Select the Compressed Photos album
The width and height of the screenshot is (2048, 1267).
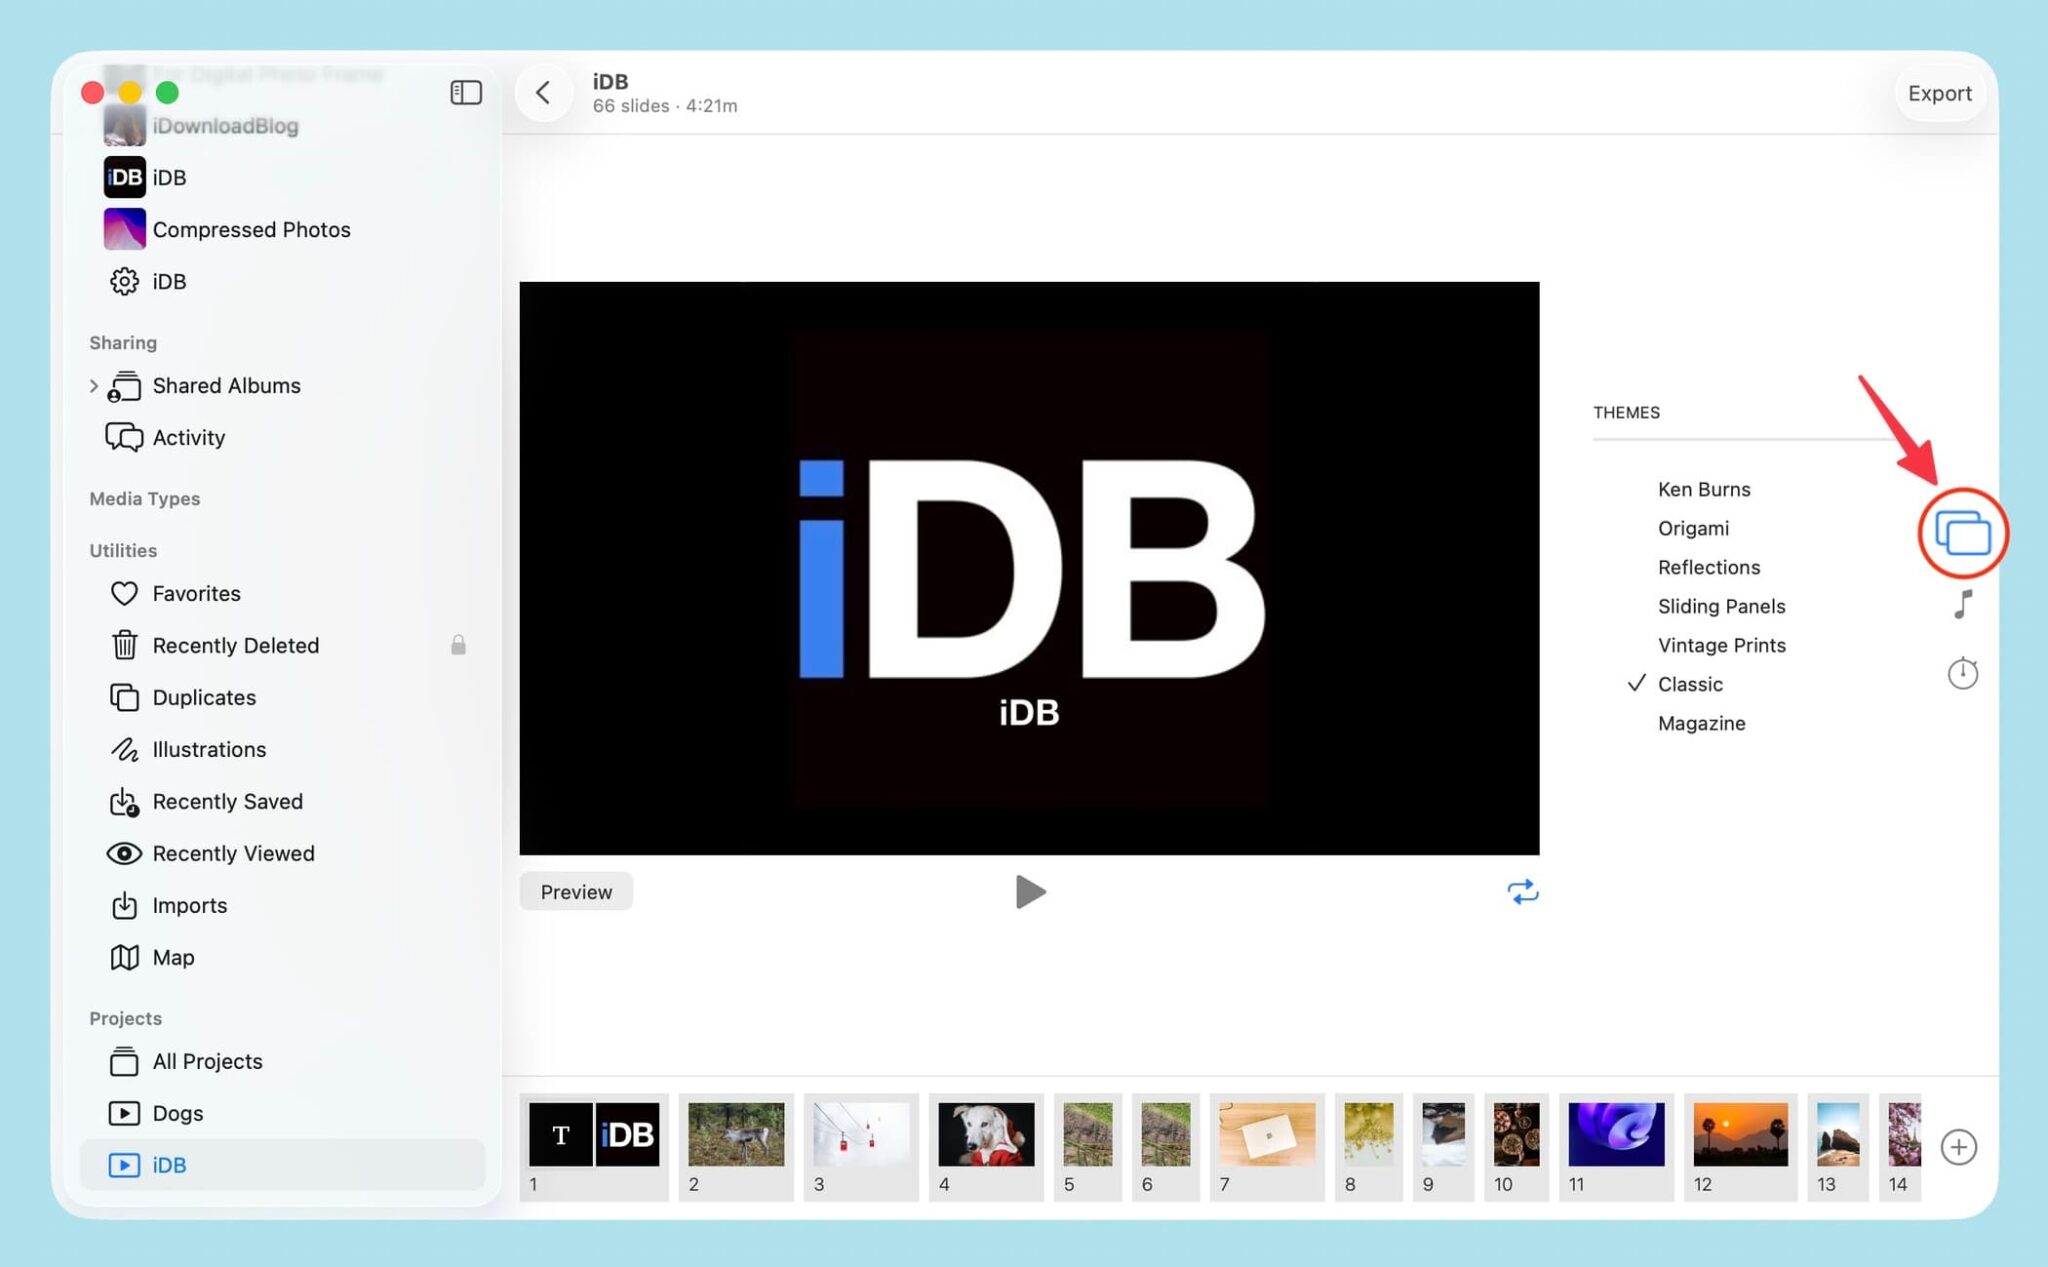pos(251,229)
